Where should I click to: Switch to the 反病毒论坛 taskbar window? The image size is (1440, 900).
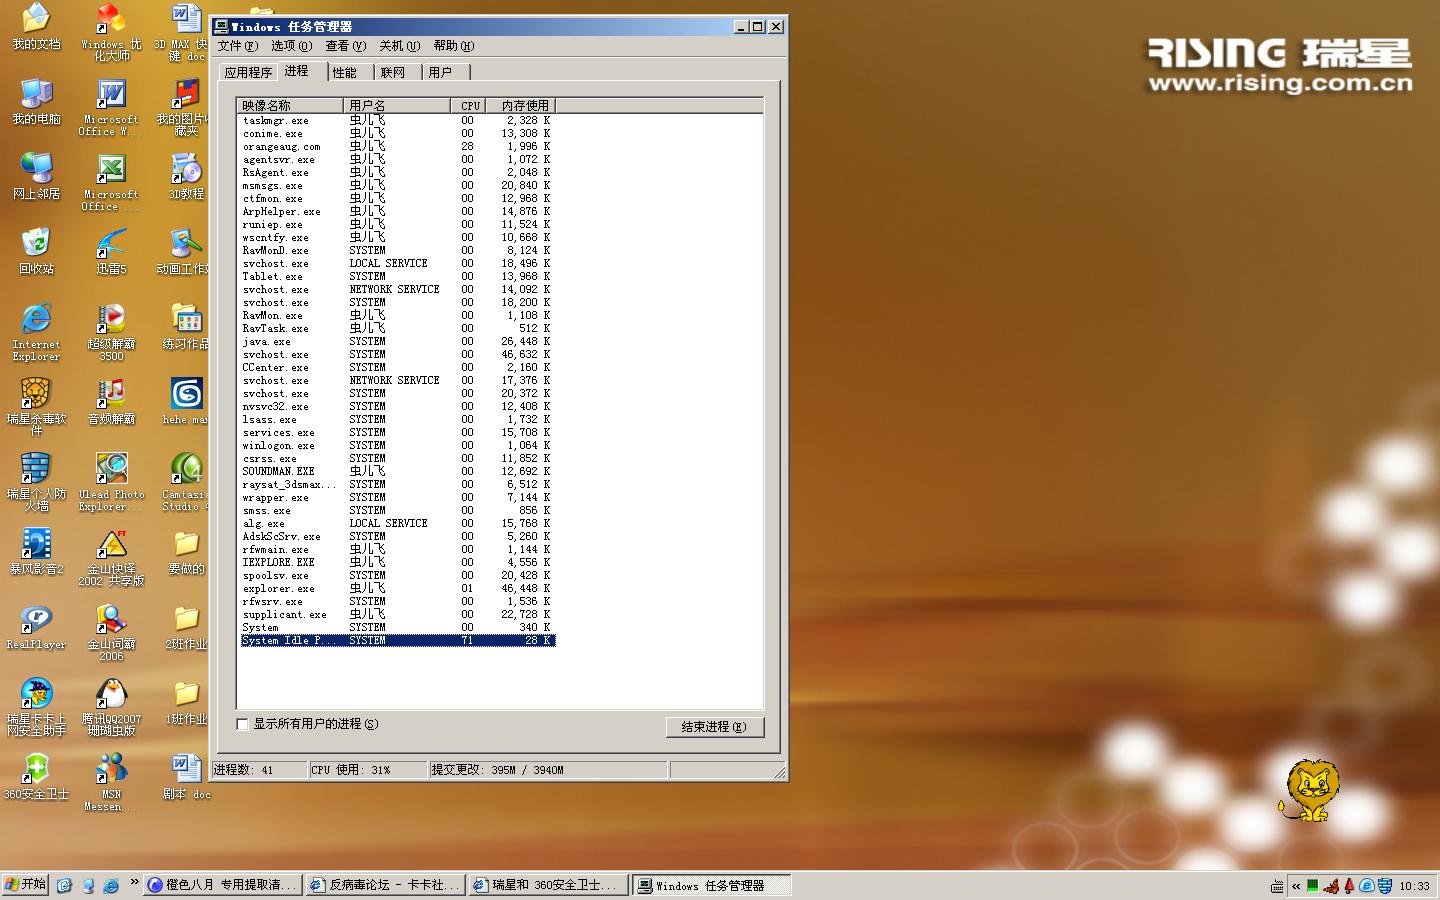(386, 885)
